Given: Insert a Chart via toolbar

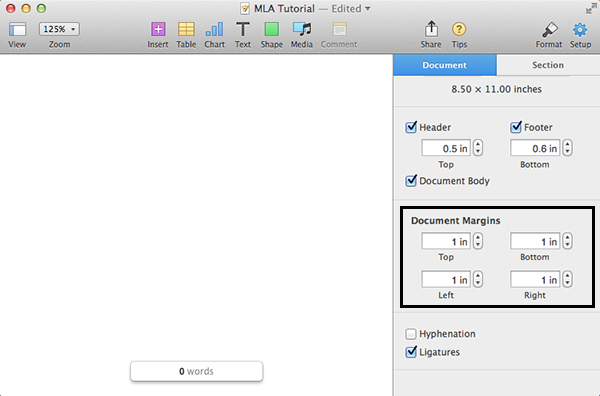Looking at the screenshot, I should tap(214, 29).
